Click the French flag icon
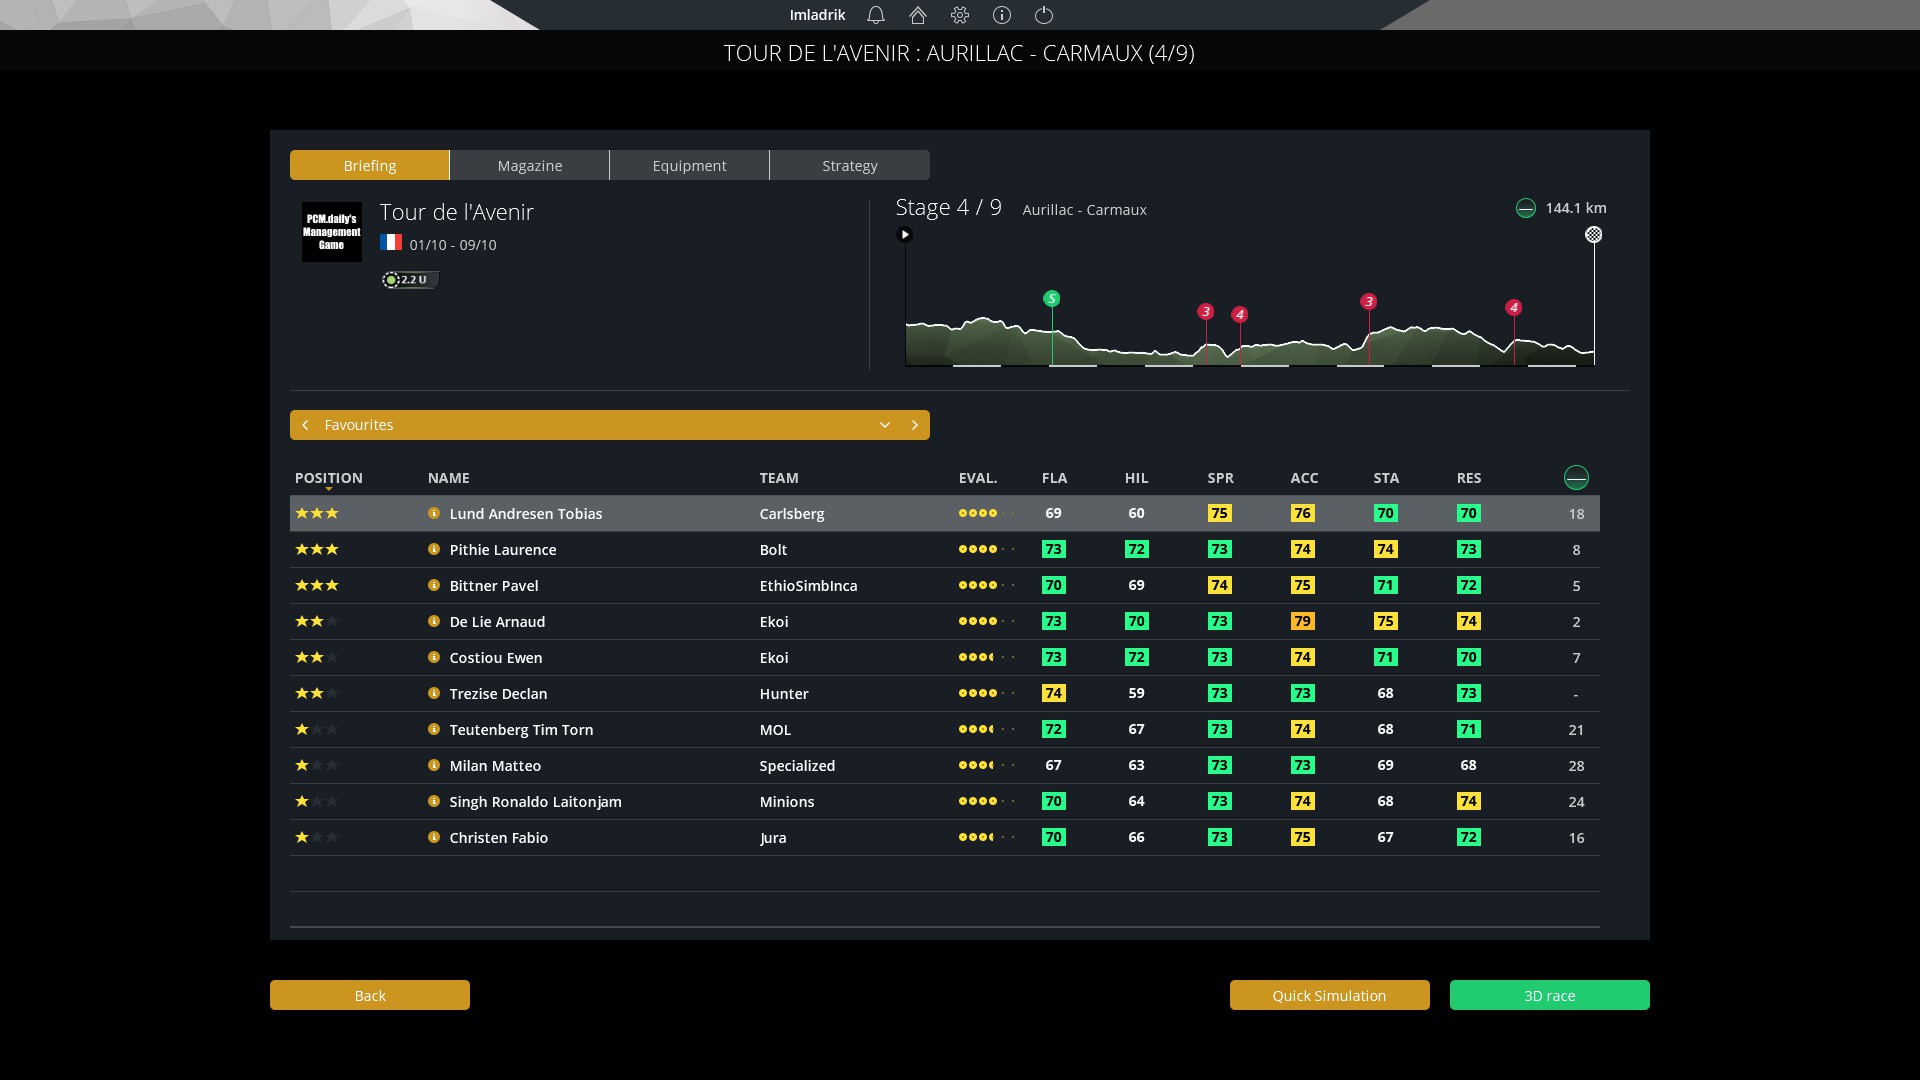This screenshot has height=1080, width=1920. (x=391, y=243)
